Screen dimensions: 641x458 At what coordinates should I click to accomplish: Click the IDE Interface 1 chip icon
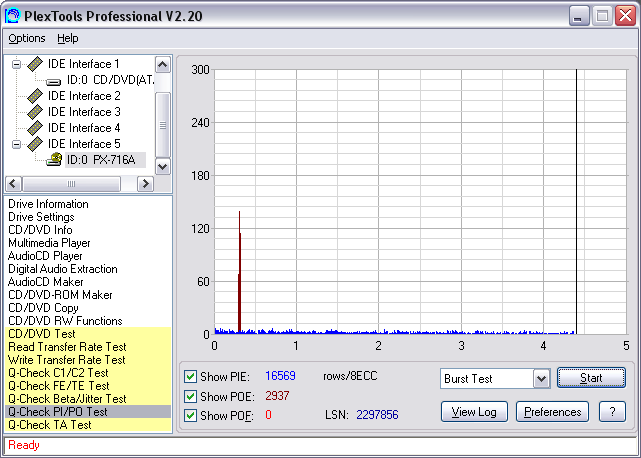click(35, 64)
